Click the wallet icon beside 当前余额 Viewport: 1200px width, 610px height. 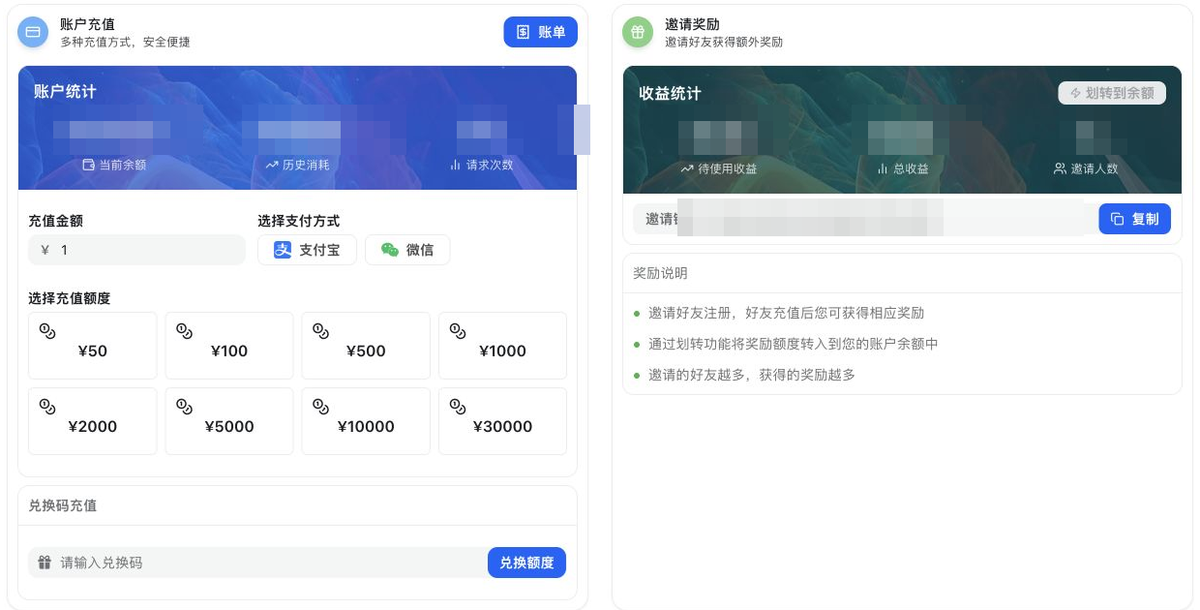[x=88, y=164]
